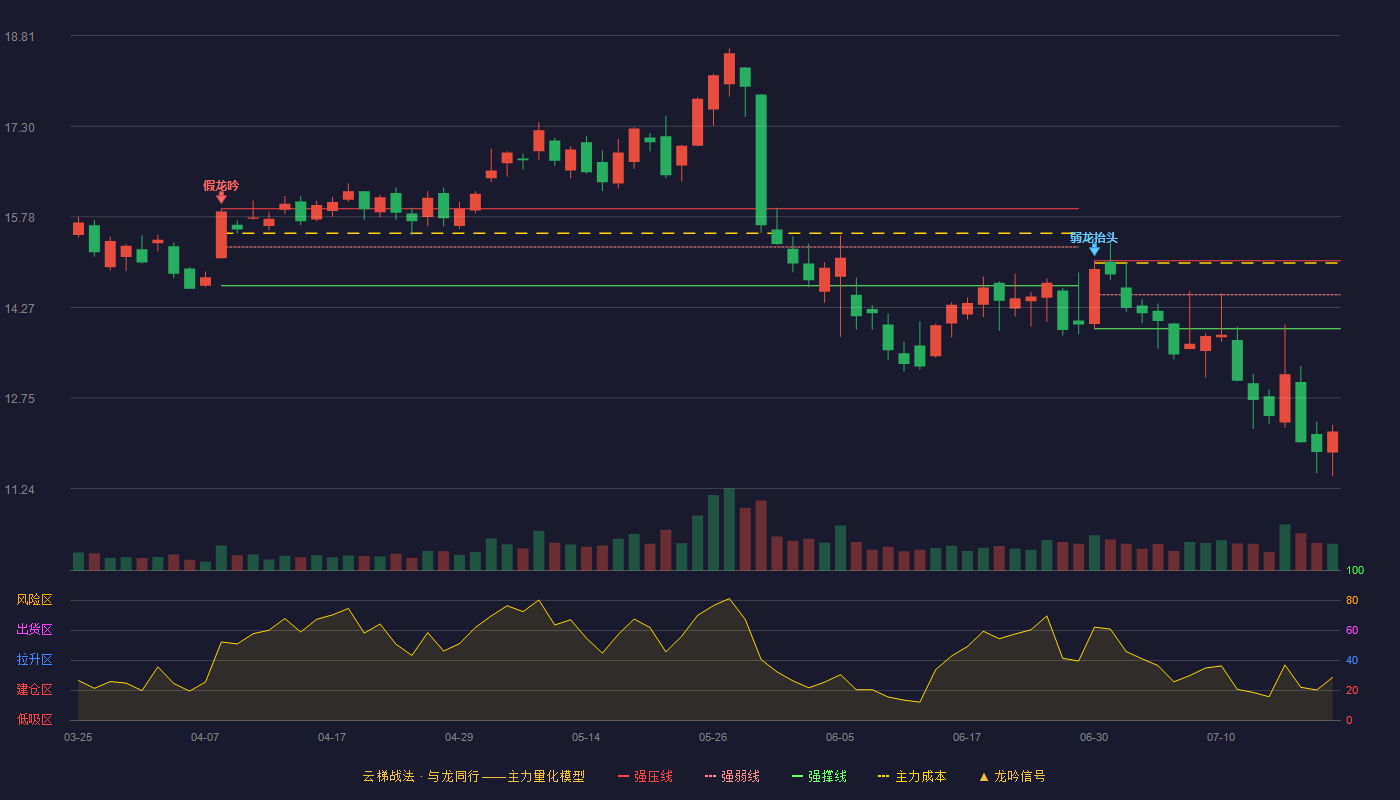Select the 低吸区 zone label

tap(34, 719)
